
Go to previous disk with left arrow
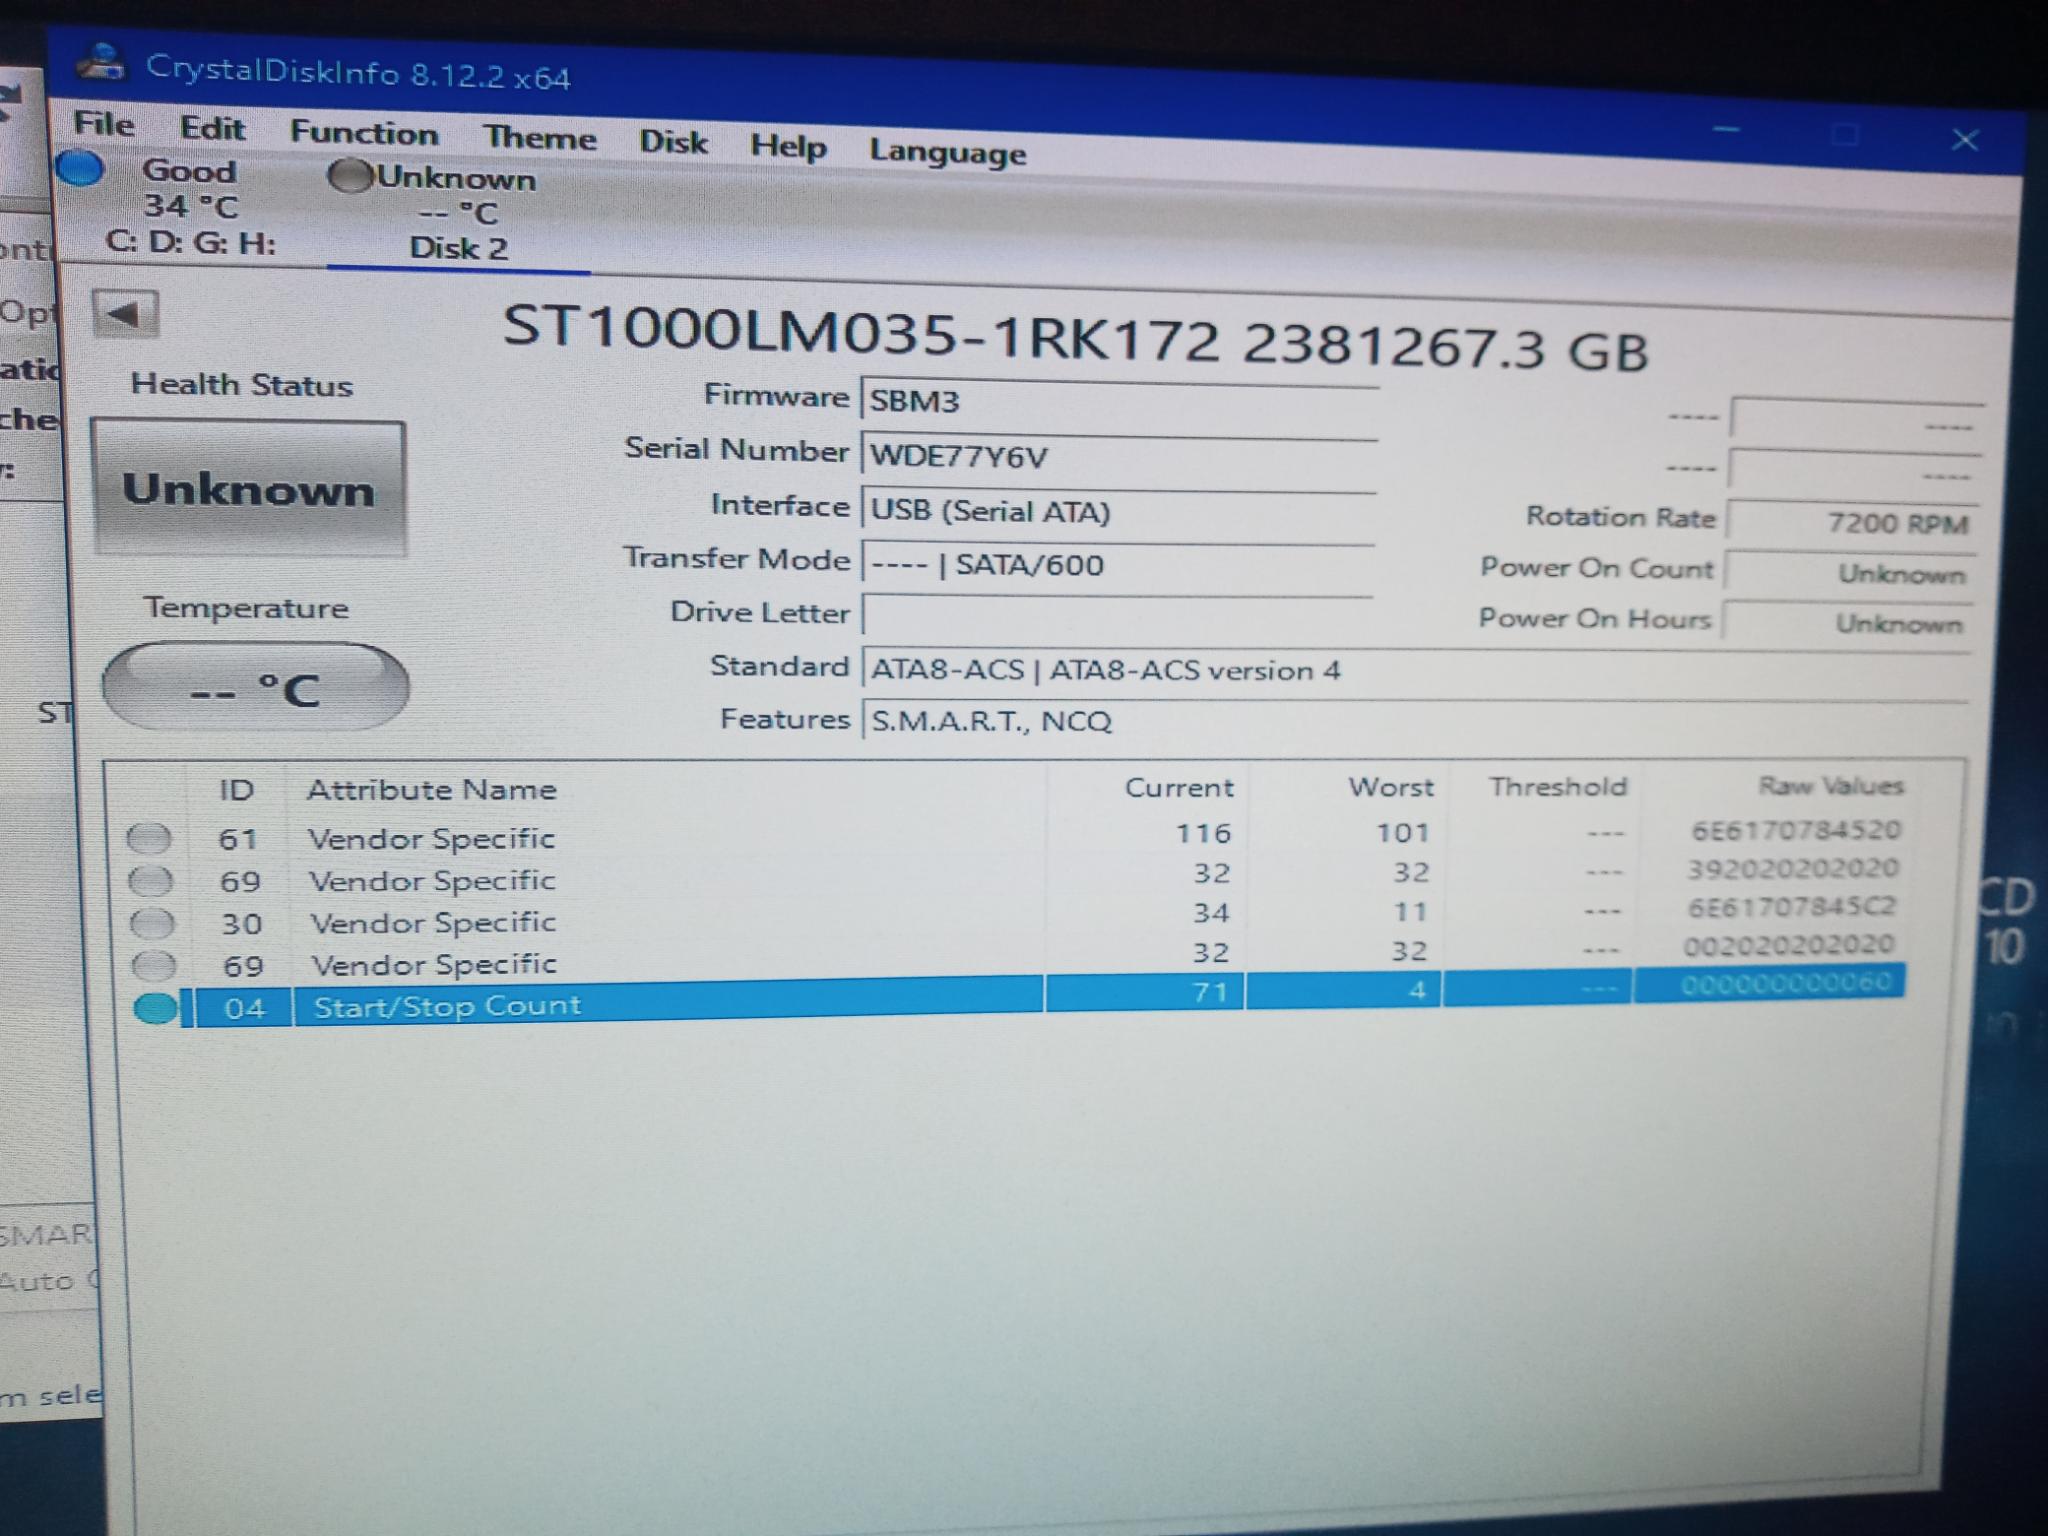(x=125, y=315)
